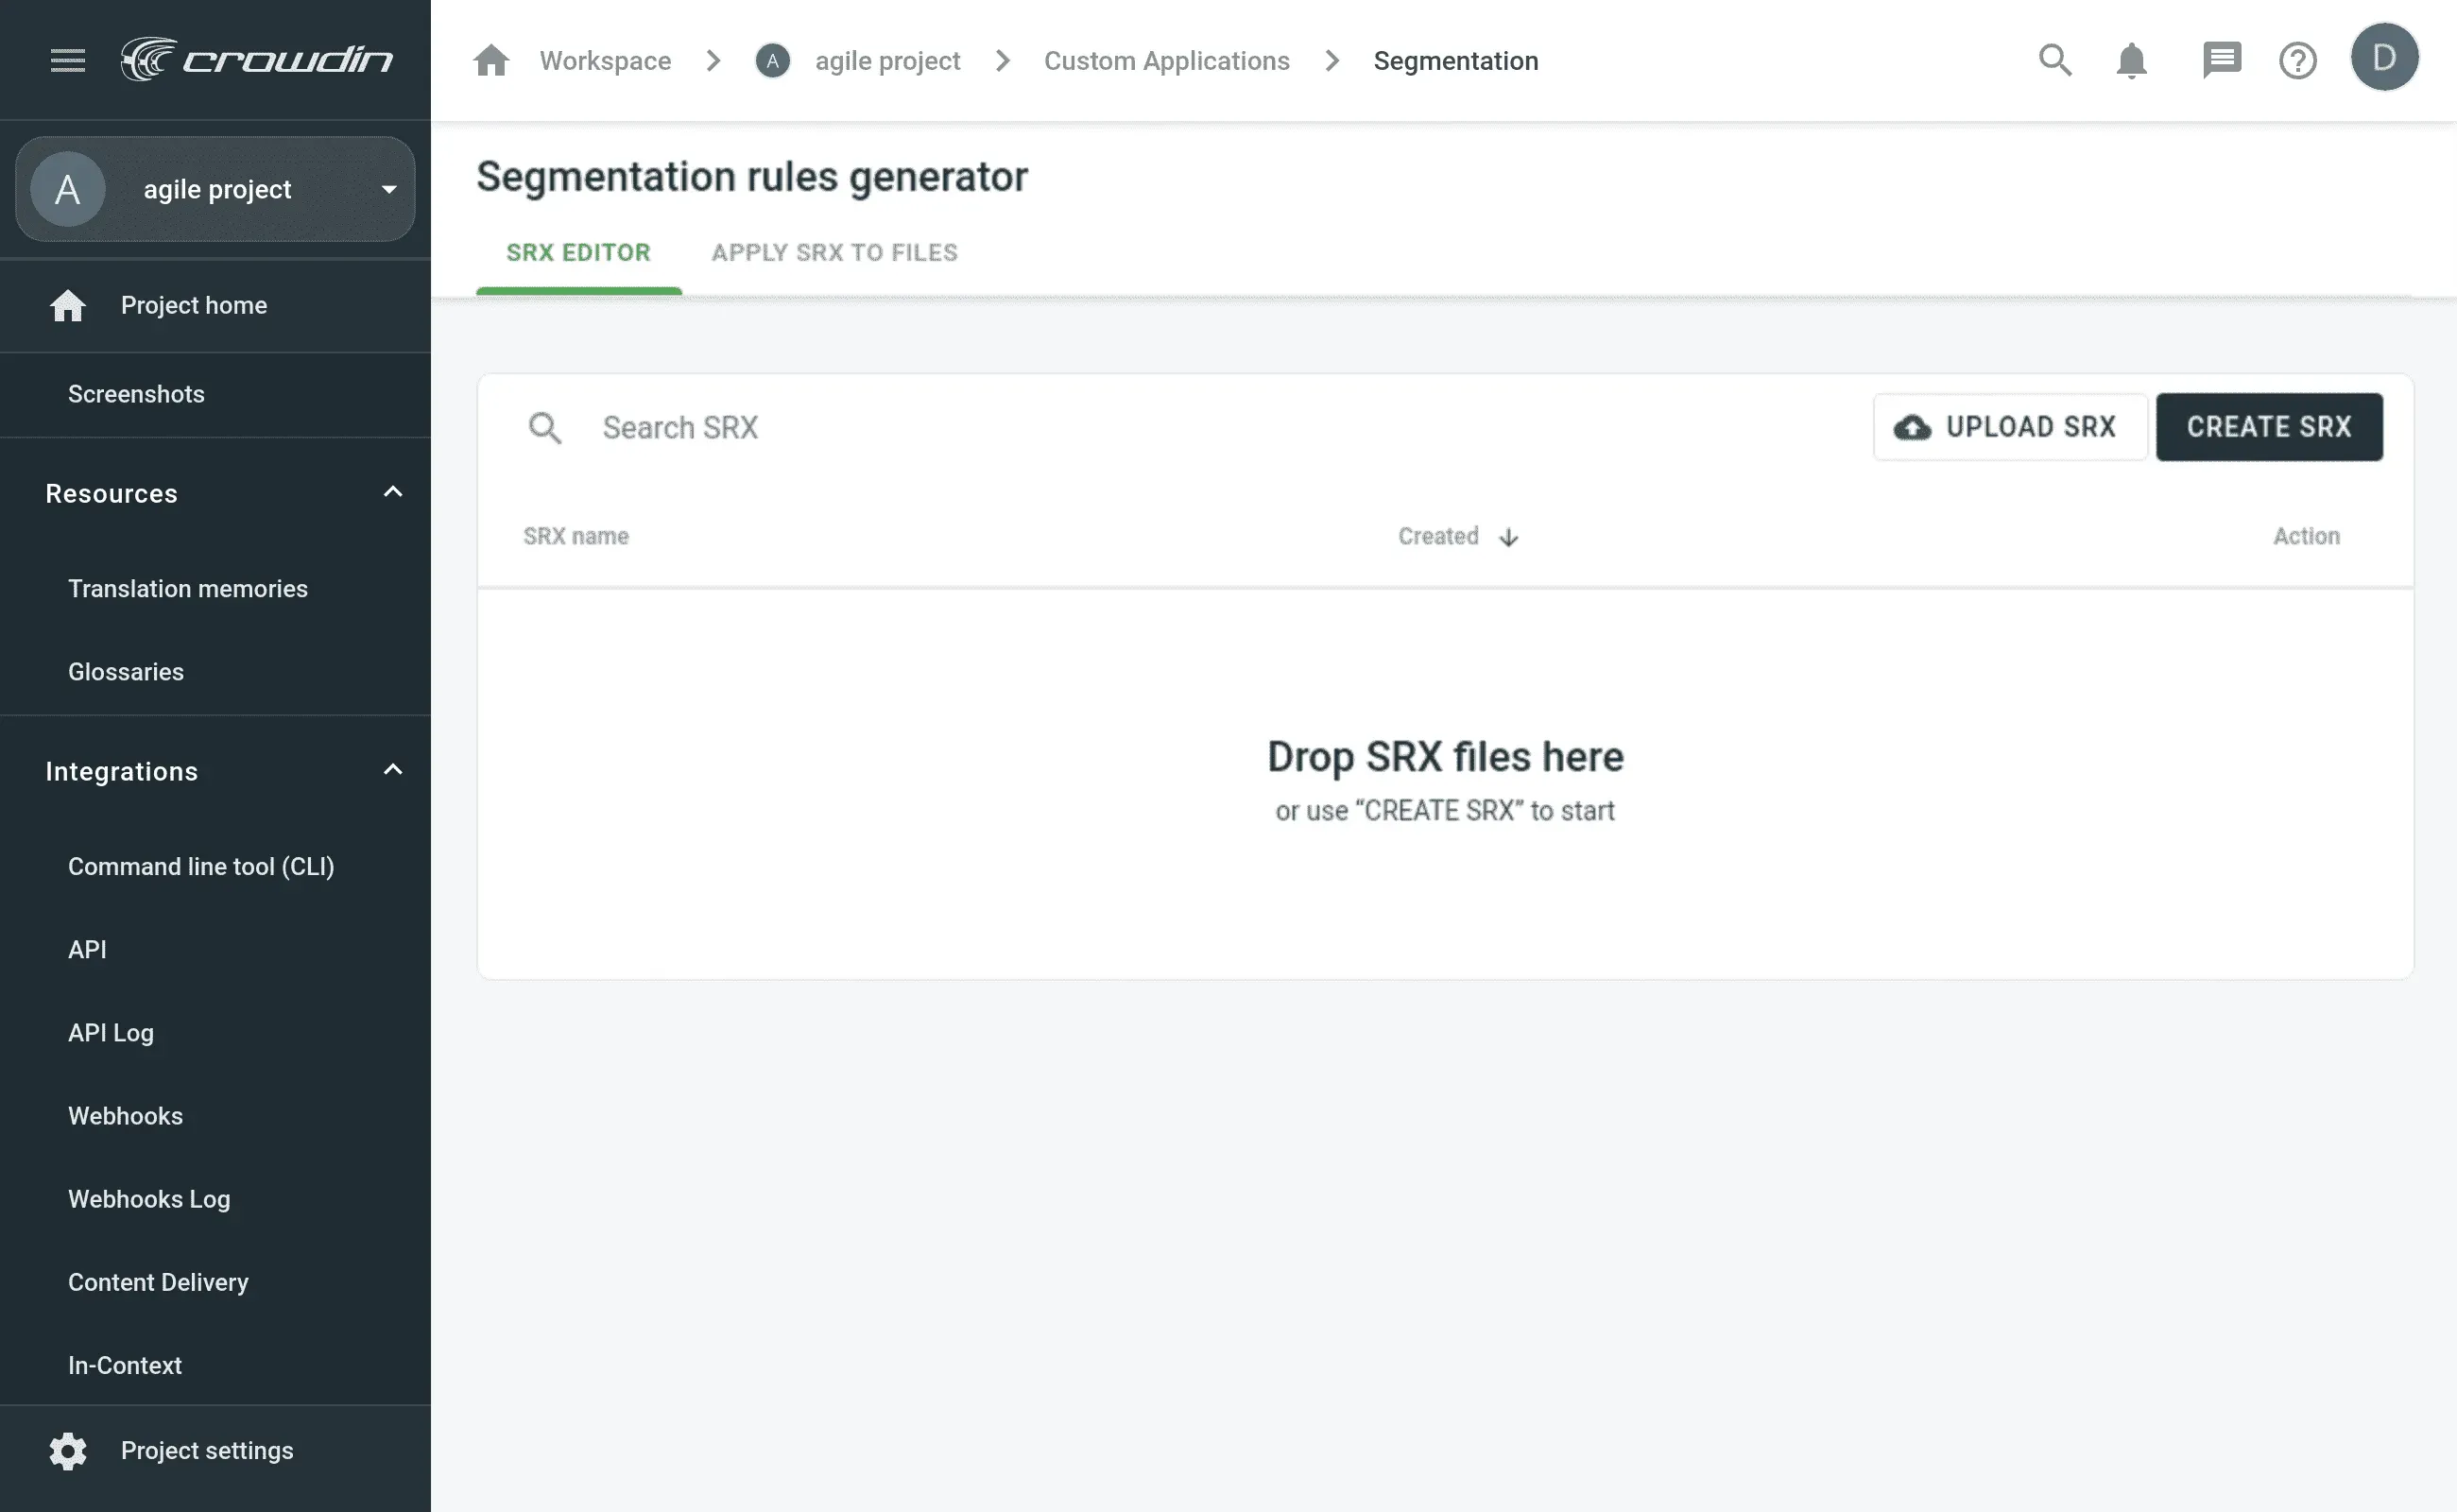2457x1512 pixels.
Task: Select the SRX EDITOR tab
Action: pyautogui.click(x=578, y=252)
